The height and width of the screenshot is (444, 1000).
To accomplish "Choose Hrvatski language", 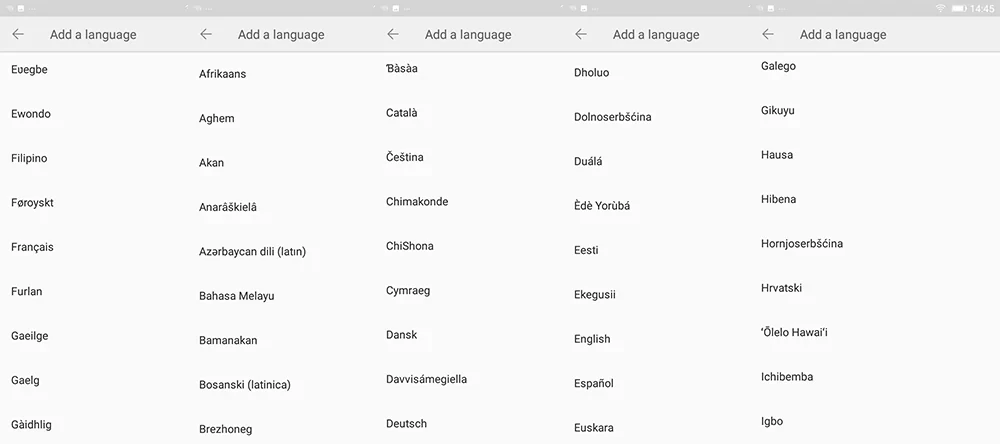I will click(782, 288).
